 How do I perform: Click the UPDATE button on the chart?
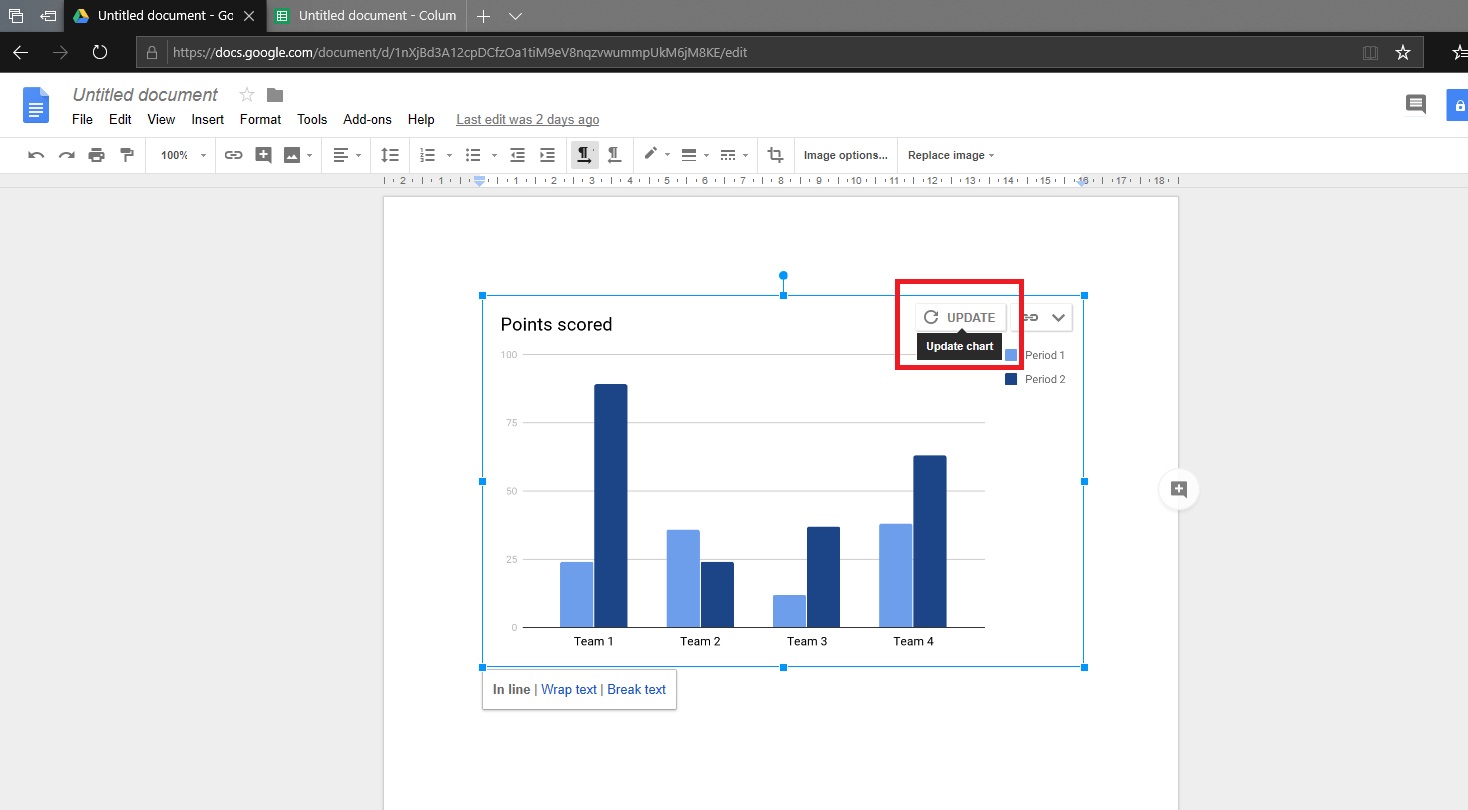coord(959,316)
